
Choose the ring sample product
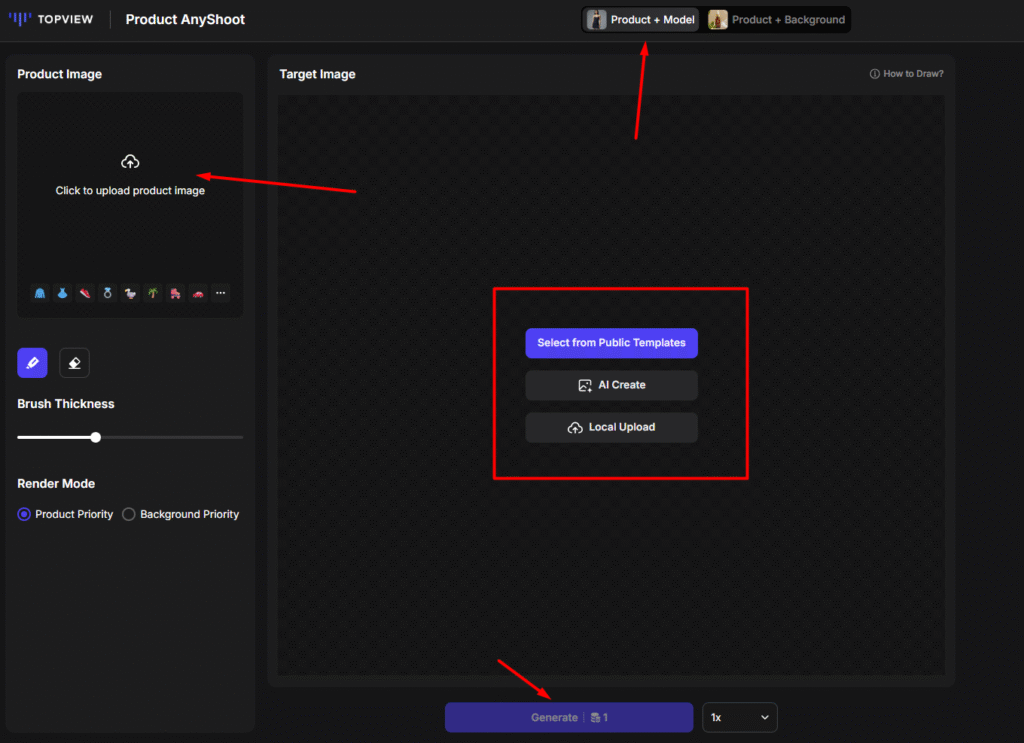point(107,294)
